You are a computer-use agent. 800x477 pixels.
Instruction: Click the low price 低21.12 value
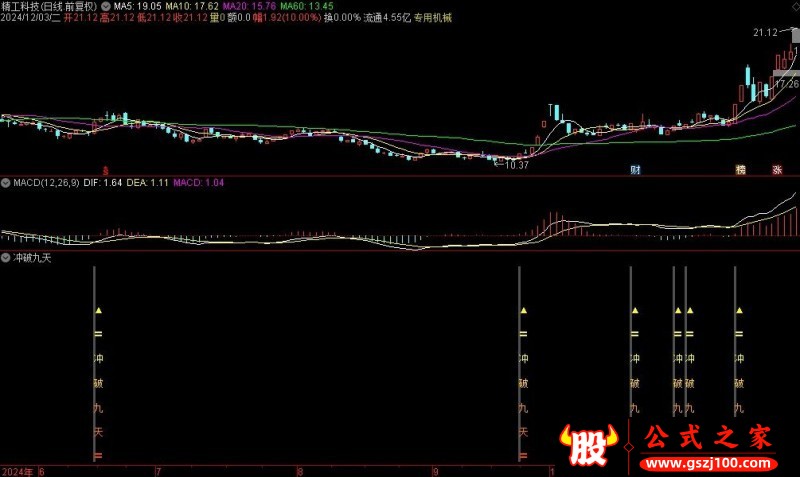[154, 18]
